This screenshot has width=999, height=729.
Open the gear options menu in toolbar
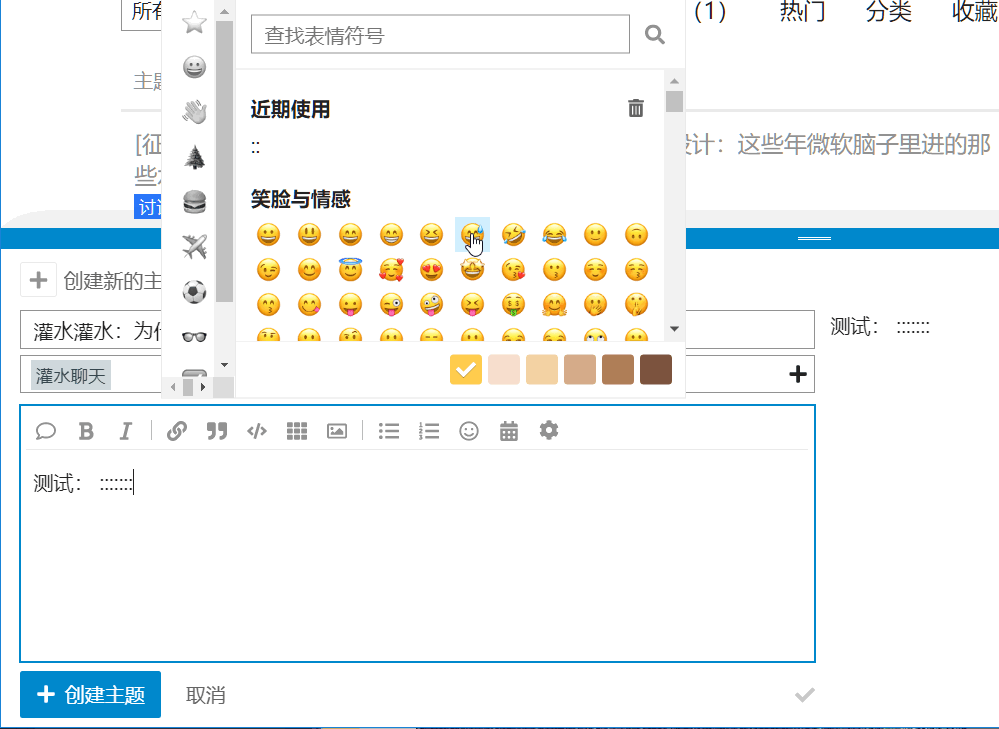pyautogui.click(x=549, y=431)
